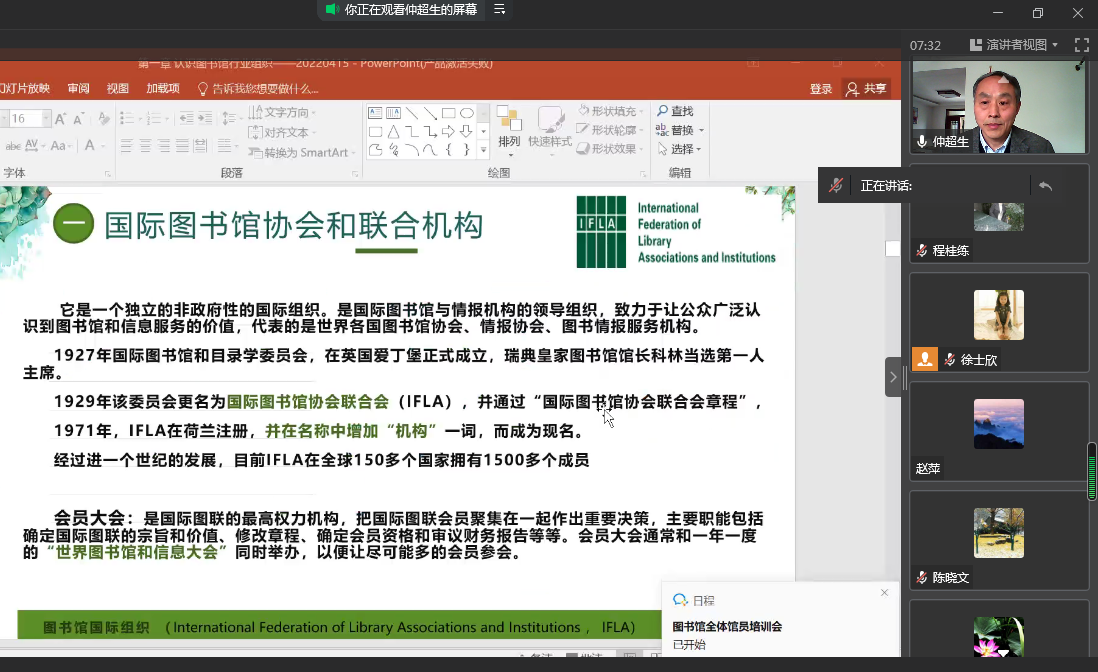Center-align text in paragraph group

pos(145,146)
